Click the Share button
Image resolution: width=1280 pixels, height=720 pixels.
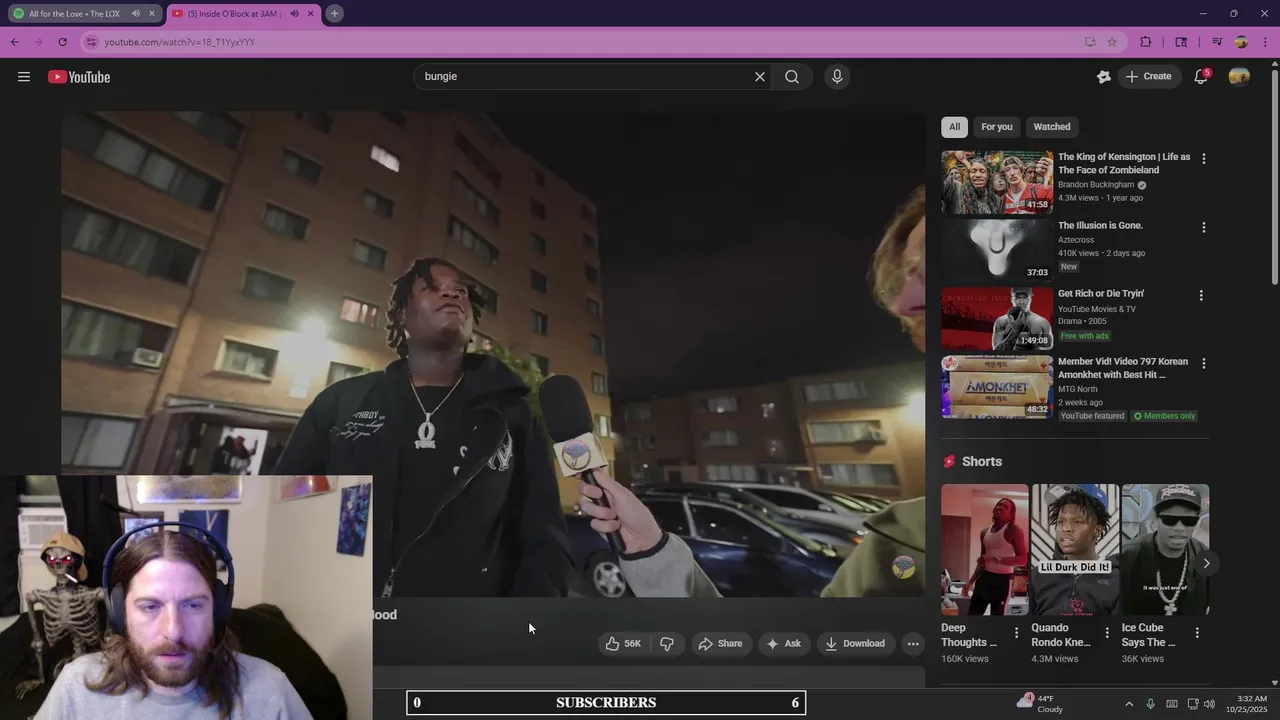[x=720, y=644]
